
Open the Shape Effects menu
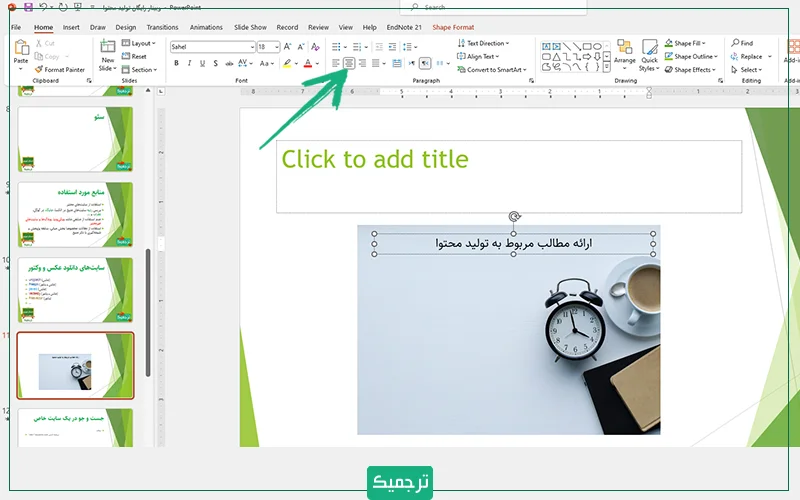click(x=690, y=69)
